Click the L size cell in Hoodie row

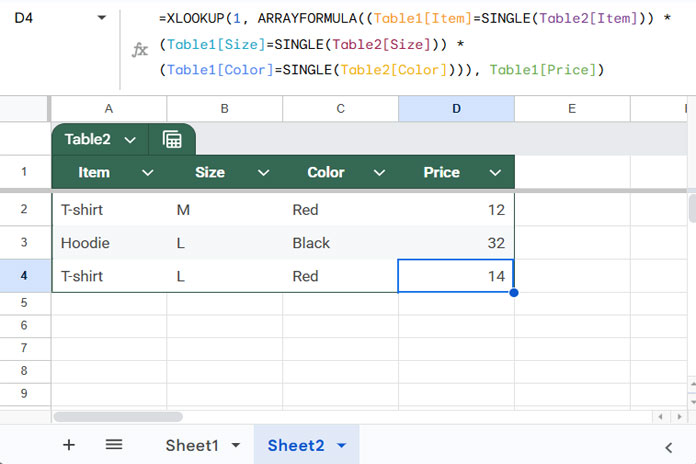click(x=225, y=243)
